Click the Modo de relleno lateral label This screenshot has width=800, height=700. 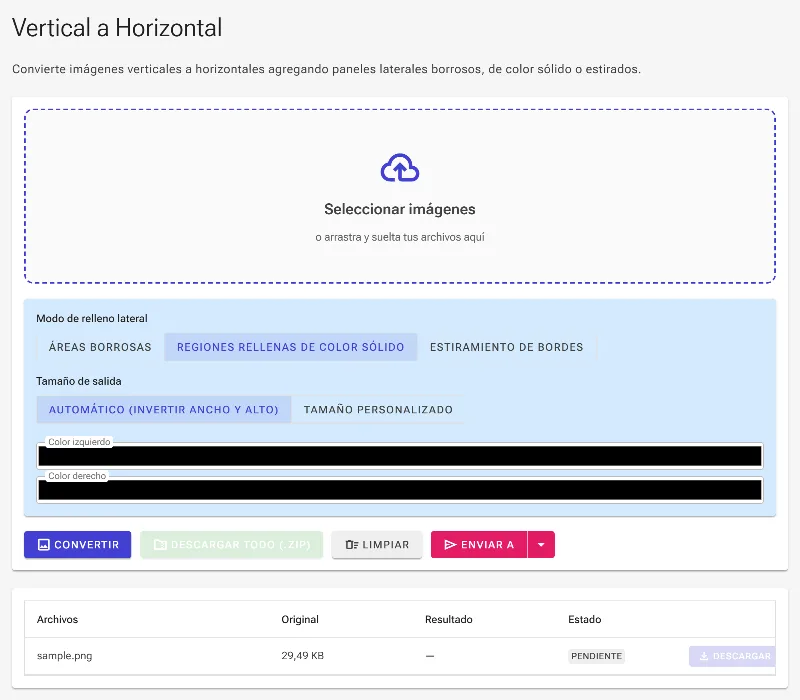tap(92, 318)
